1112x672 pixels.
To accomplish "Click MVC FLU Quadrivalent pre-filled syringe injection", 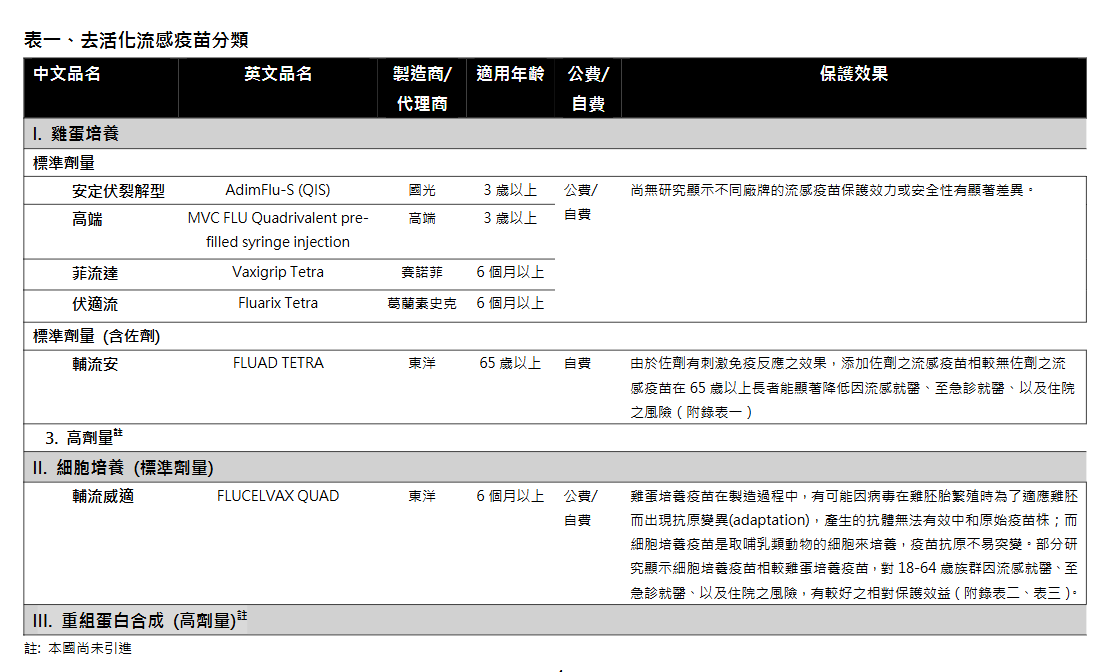I will (278, 230).
